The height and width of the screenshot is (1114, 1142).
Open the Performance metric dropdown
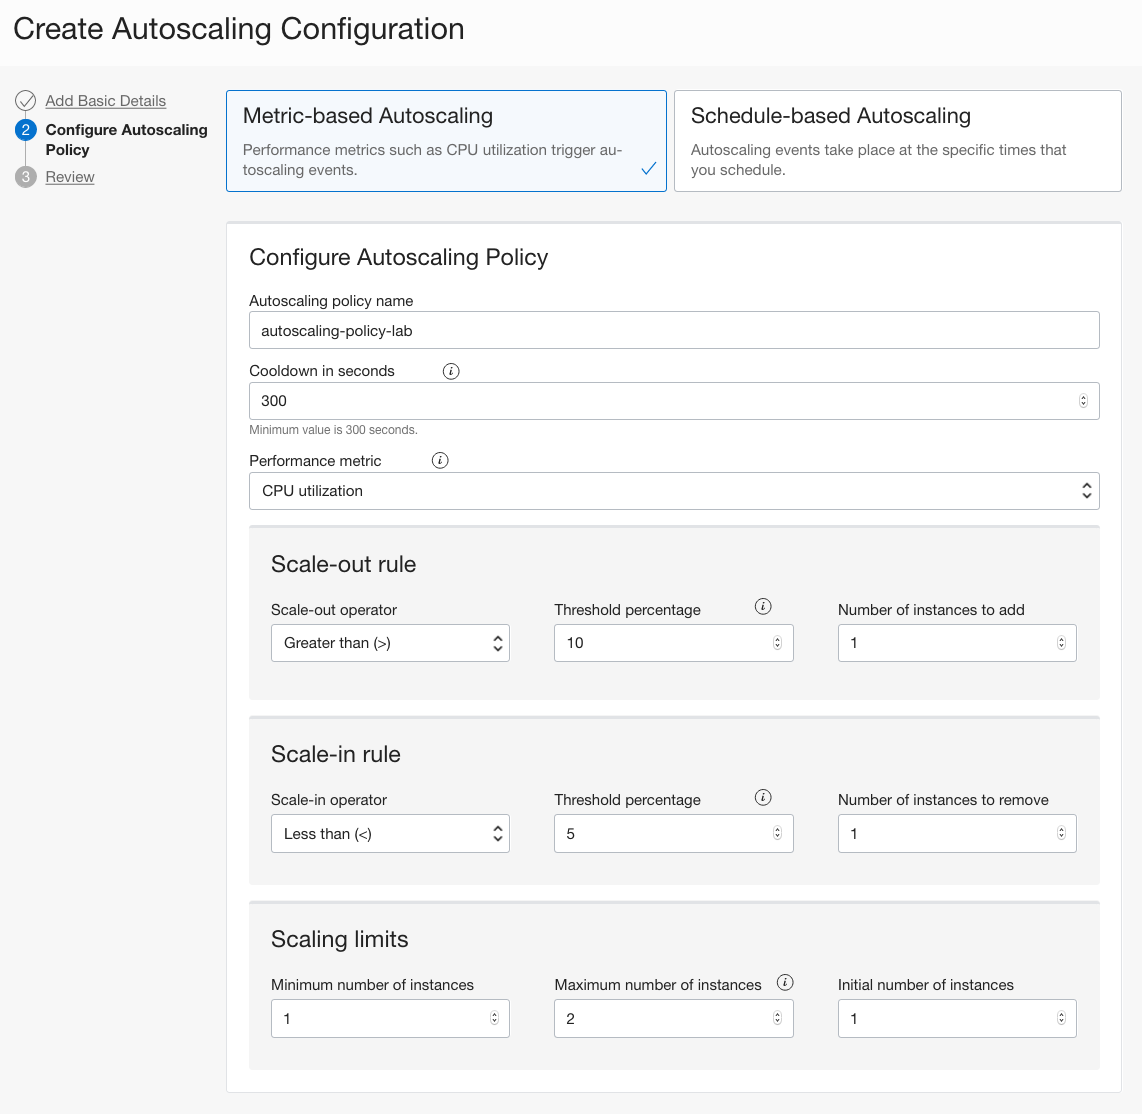673,491
